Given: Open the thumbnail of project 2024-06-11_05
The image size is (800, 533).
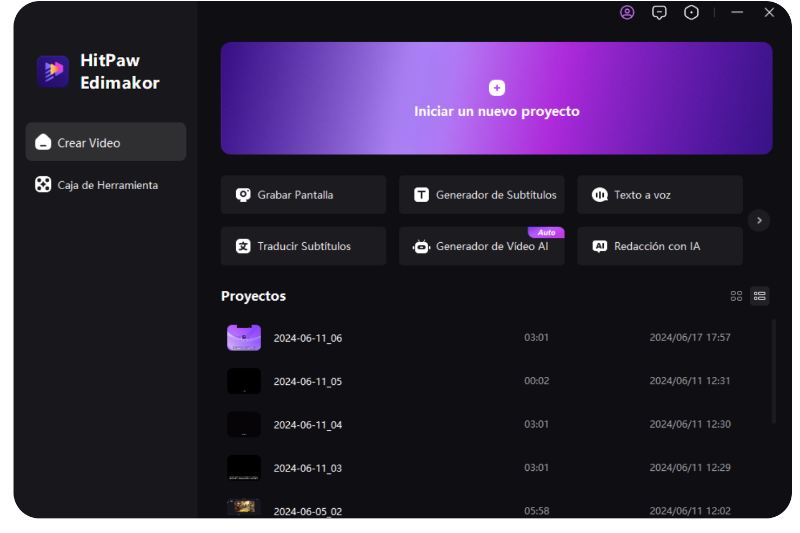Looking at the screenshot, I should coord(244,381).
